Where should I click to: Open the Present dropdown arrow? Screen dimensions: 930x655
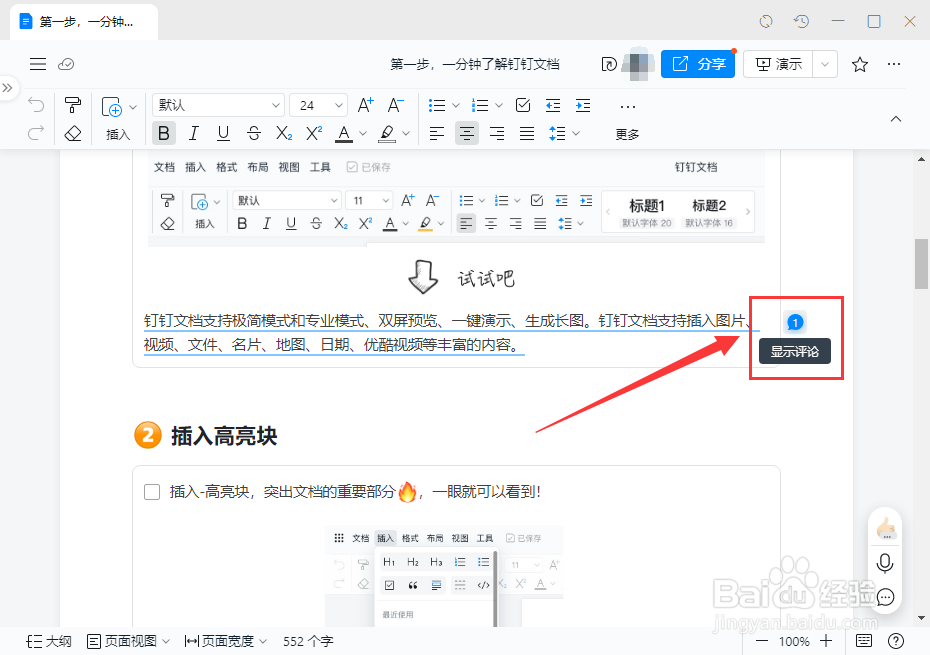click(x=825, y=64)
